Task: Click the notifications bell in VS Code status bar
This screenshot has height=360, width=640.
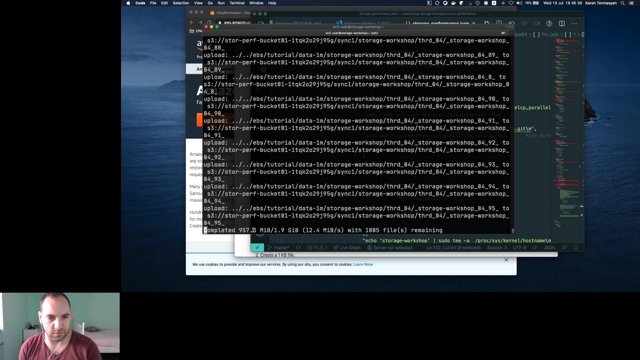Action: 576,247
